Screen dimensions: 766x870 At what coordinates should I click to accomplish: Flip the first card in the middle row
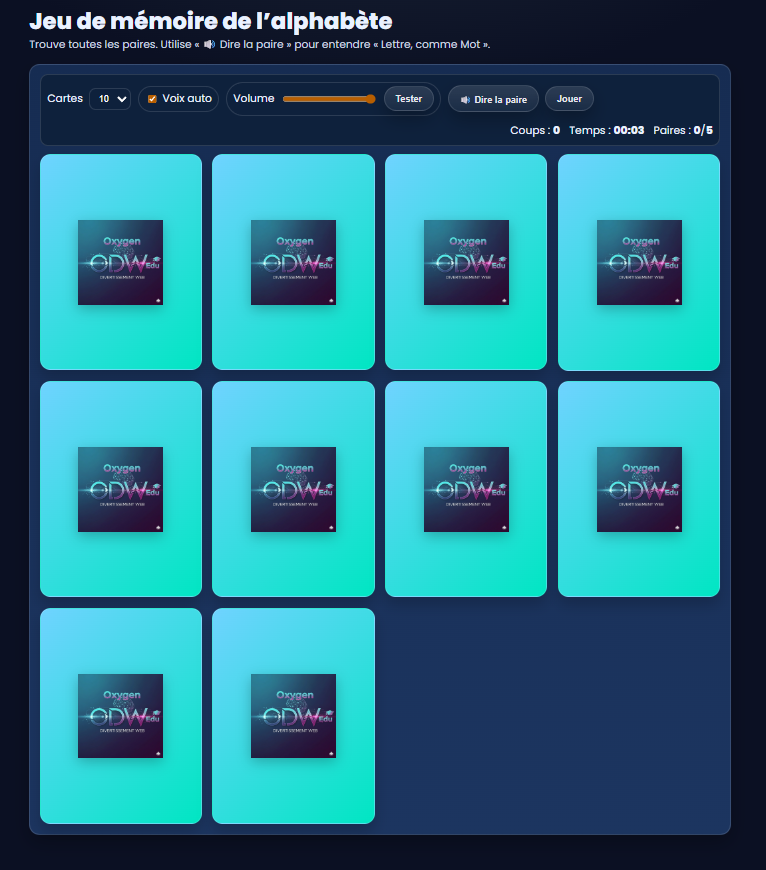tap(121, 489)
